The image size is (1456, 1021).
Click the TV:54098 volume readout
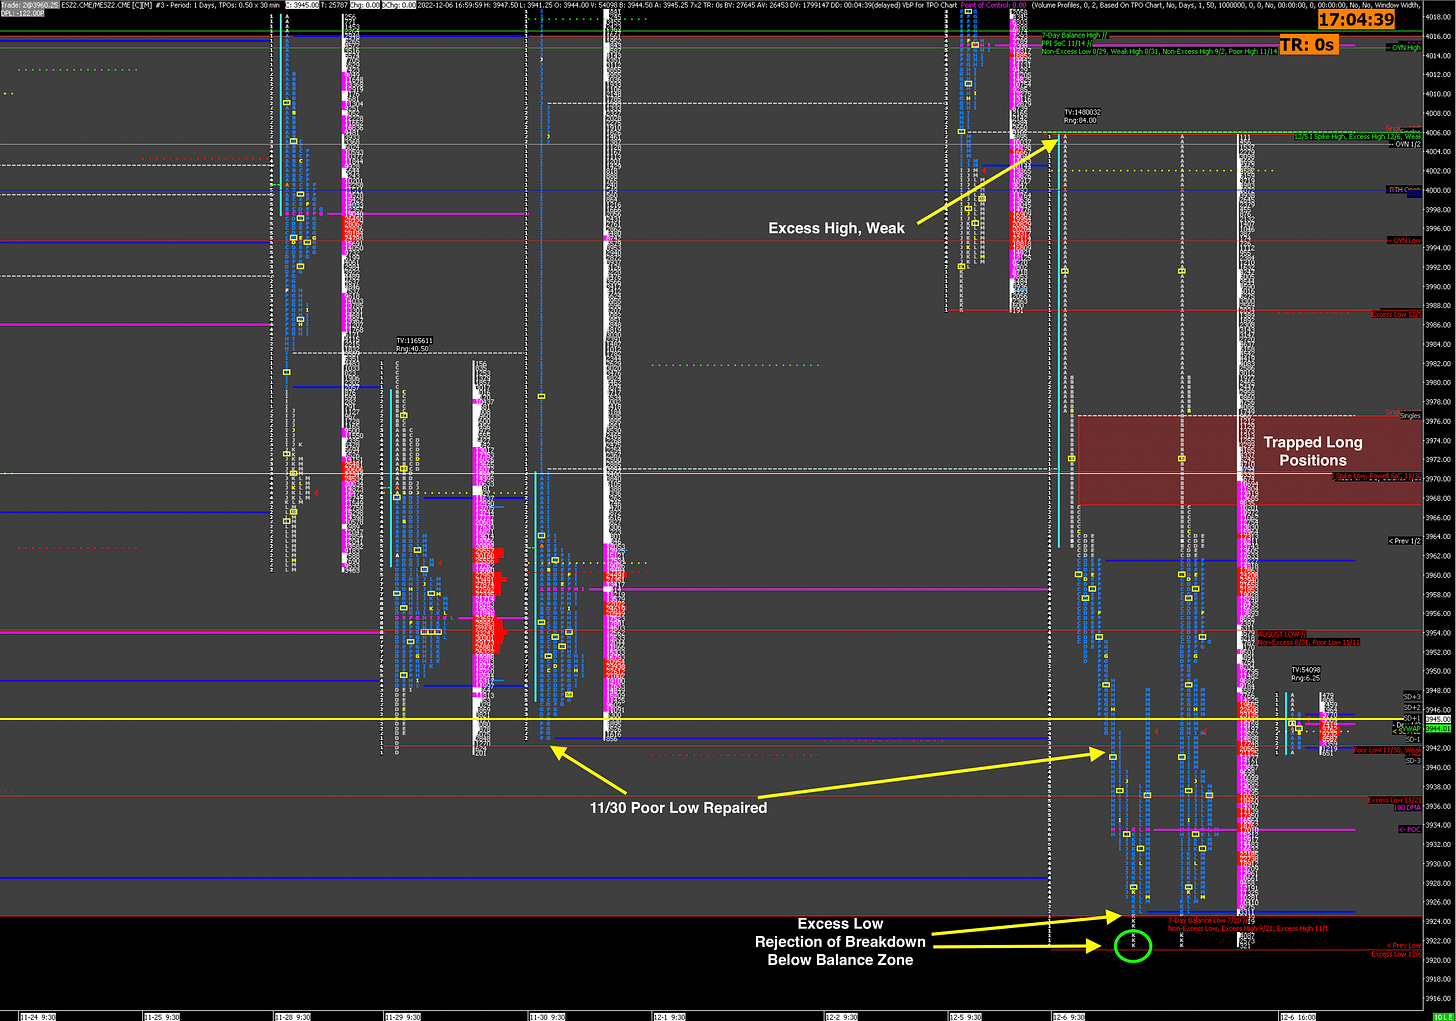(x=1306, y=670)
